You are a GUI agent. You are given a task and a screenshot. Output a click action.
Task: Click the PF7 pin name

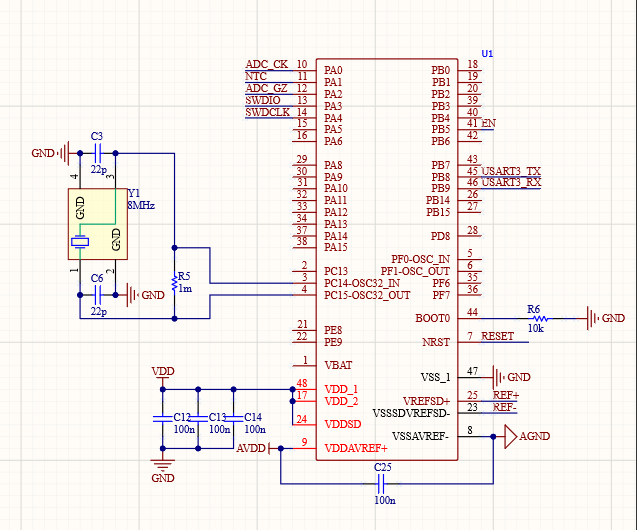(x=441, y=295)
